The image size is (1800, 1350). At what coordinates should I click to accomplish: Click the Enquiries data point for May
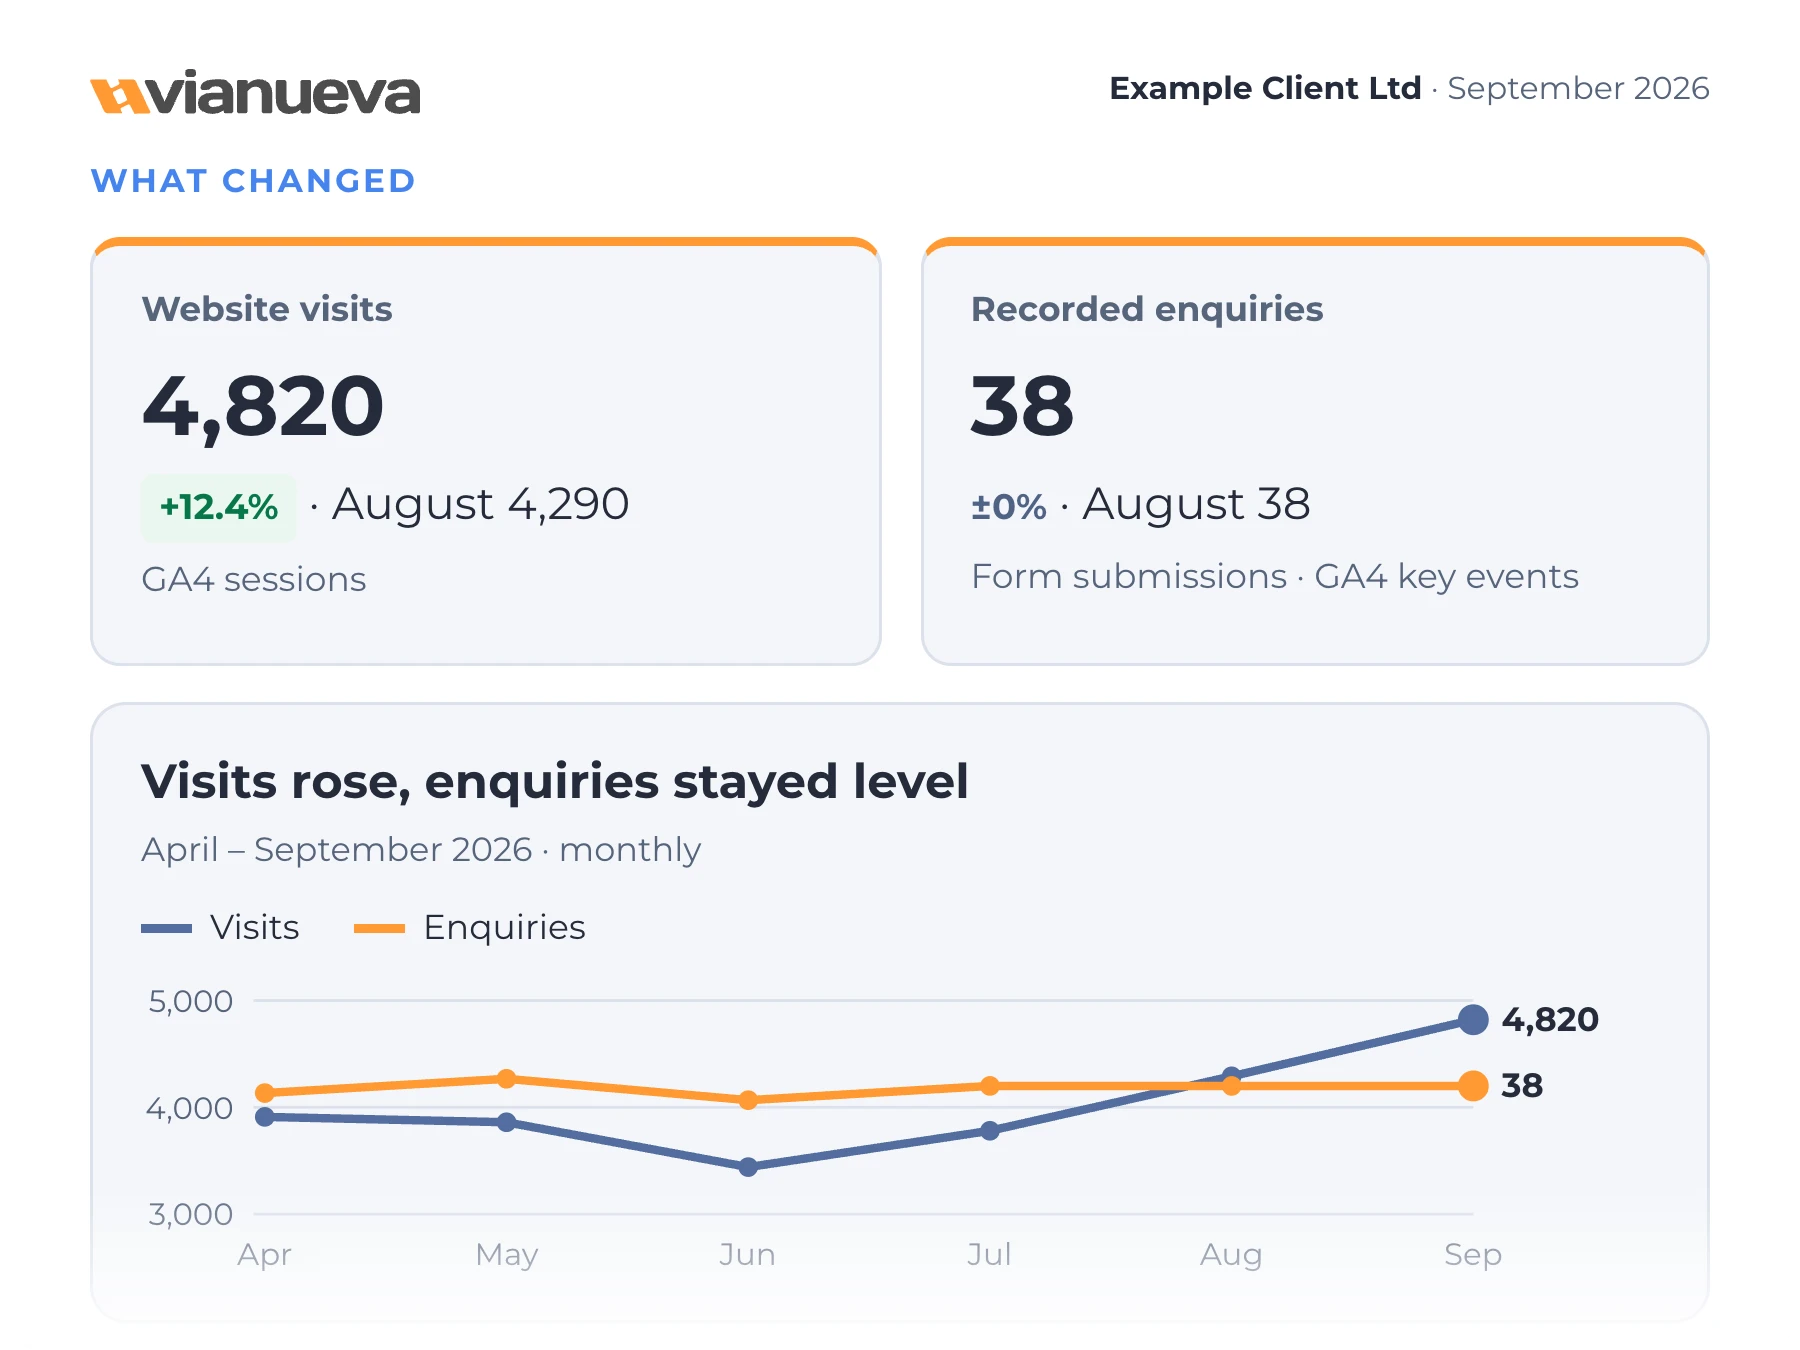(507, 1079)
